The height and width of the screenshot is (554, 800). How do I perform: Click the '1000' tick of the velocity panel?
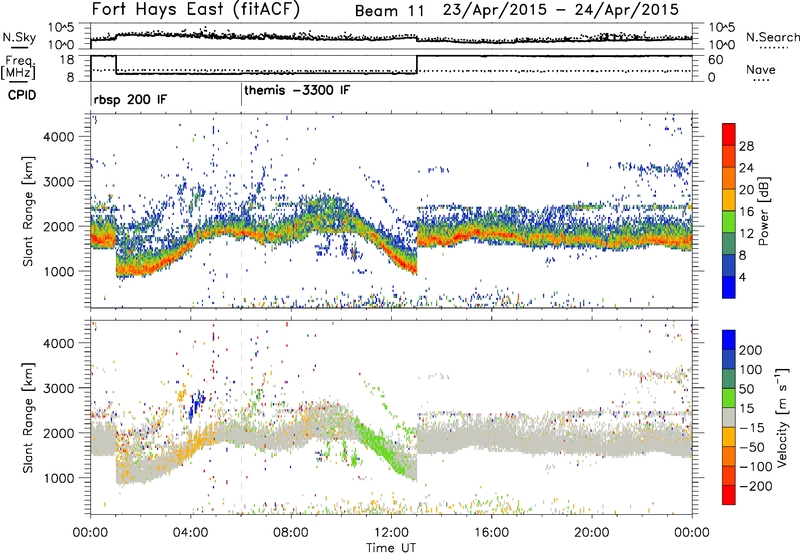tap(58, 478)
